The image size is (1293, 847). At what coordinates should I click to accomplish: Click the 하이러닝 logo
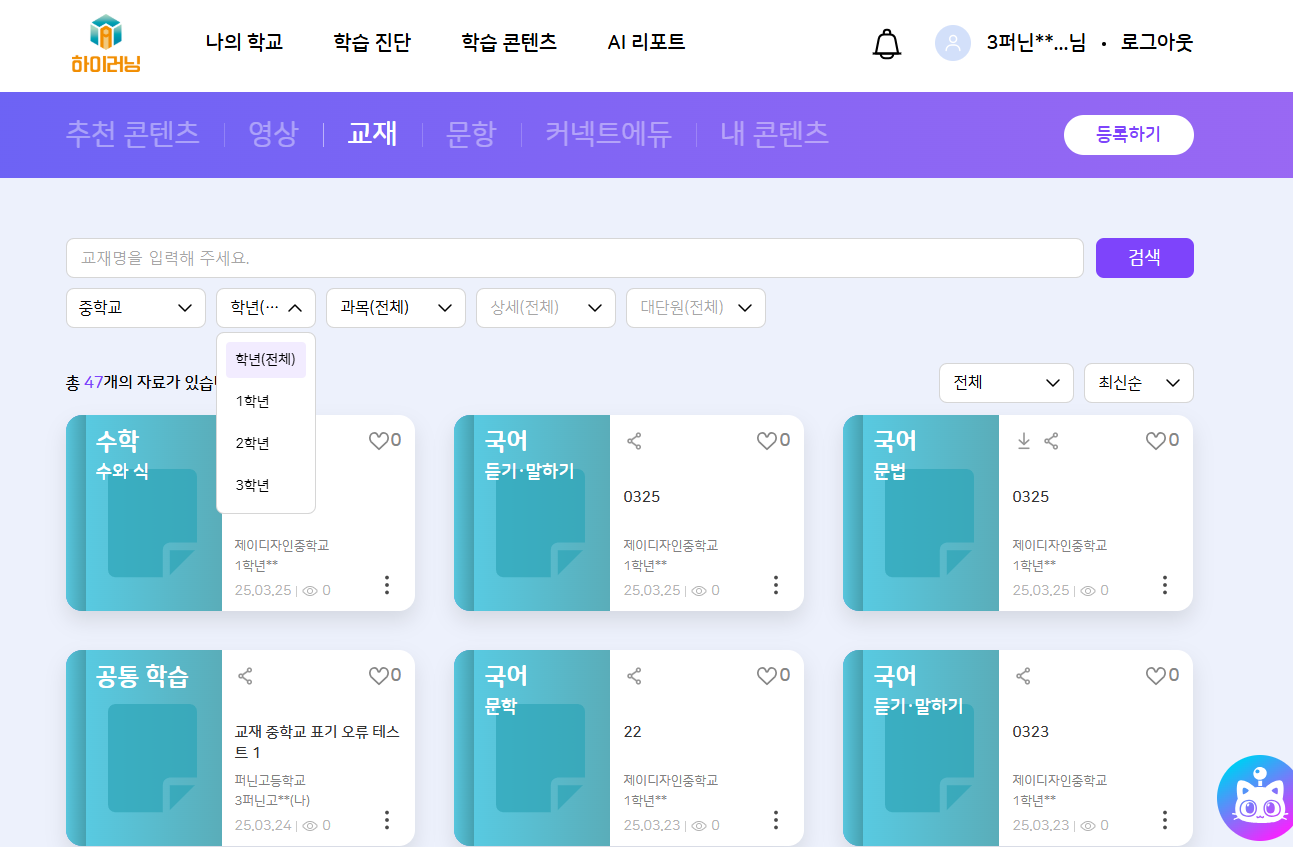click(105, 45)
